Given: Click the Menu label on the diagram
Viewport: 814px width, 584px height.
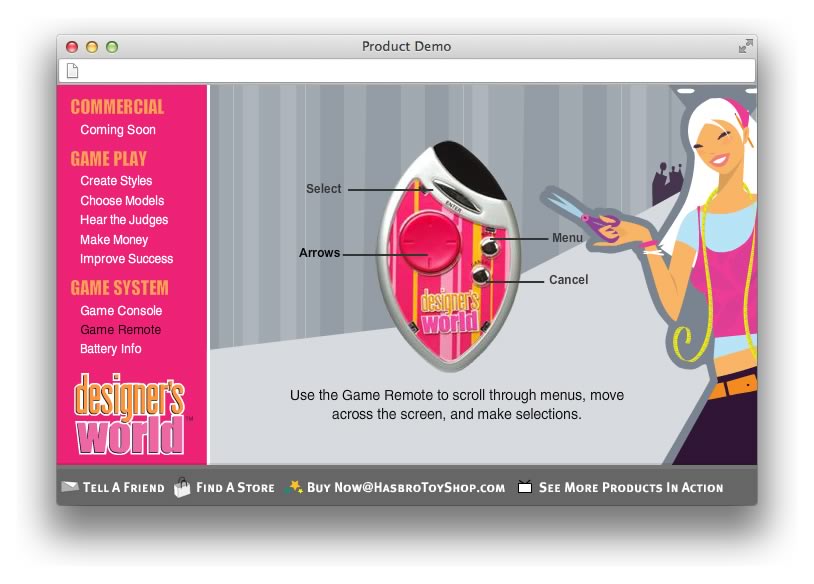Looking at the screenshot, I should click(567, 238).
